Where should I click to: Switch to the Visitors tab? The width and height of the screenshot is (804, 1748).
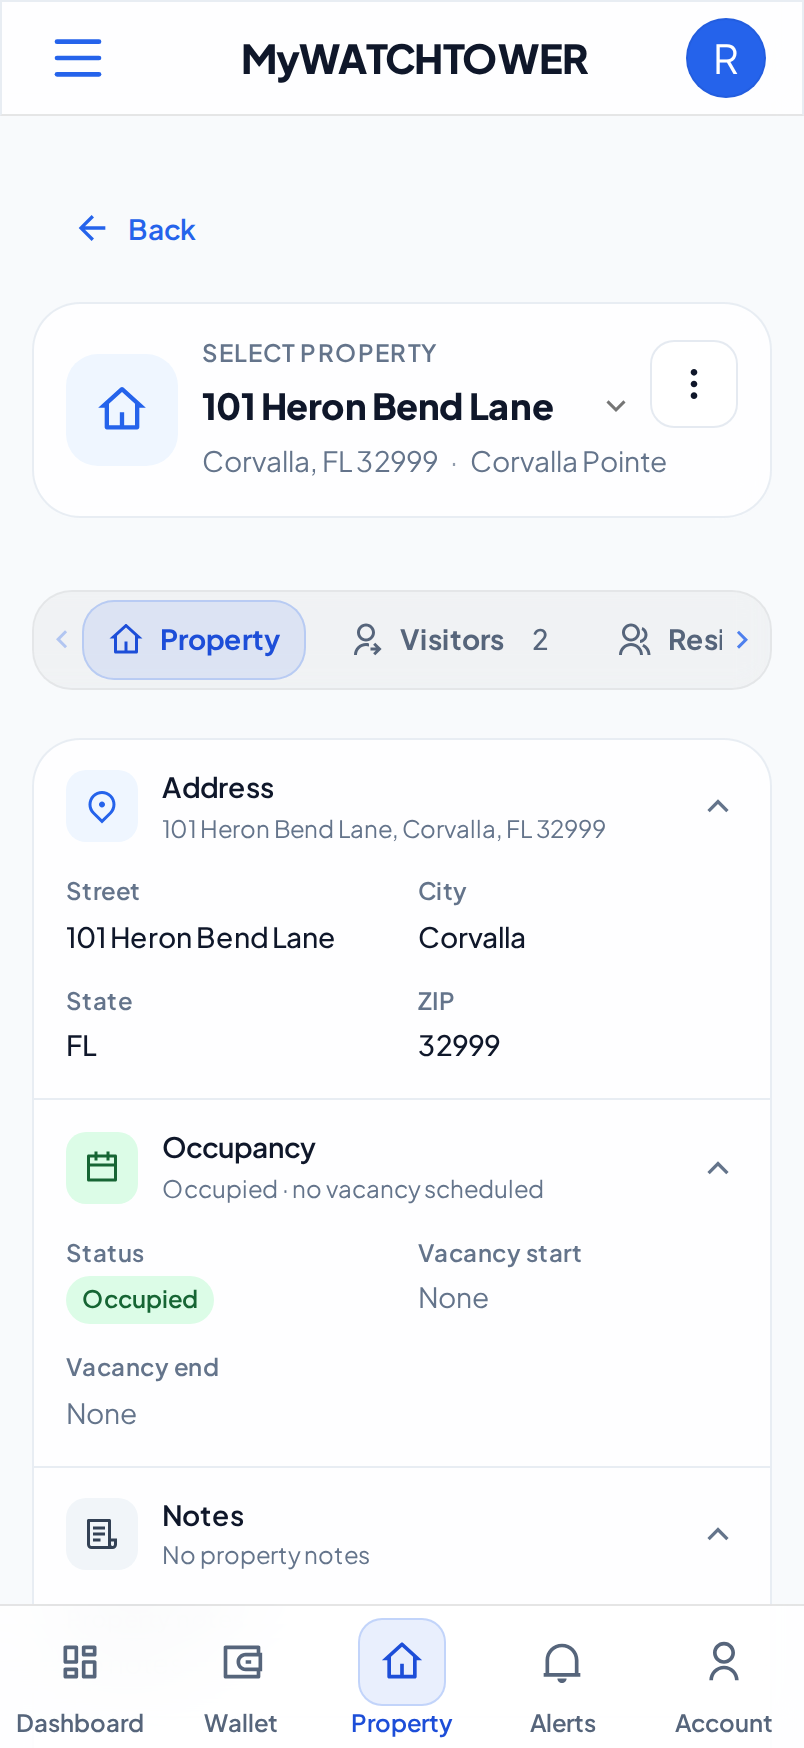coord(450,640)
